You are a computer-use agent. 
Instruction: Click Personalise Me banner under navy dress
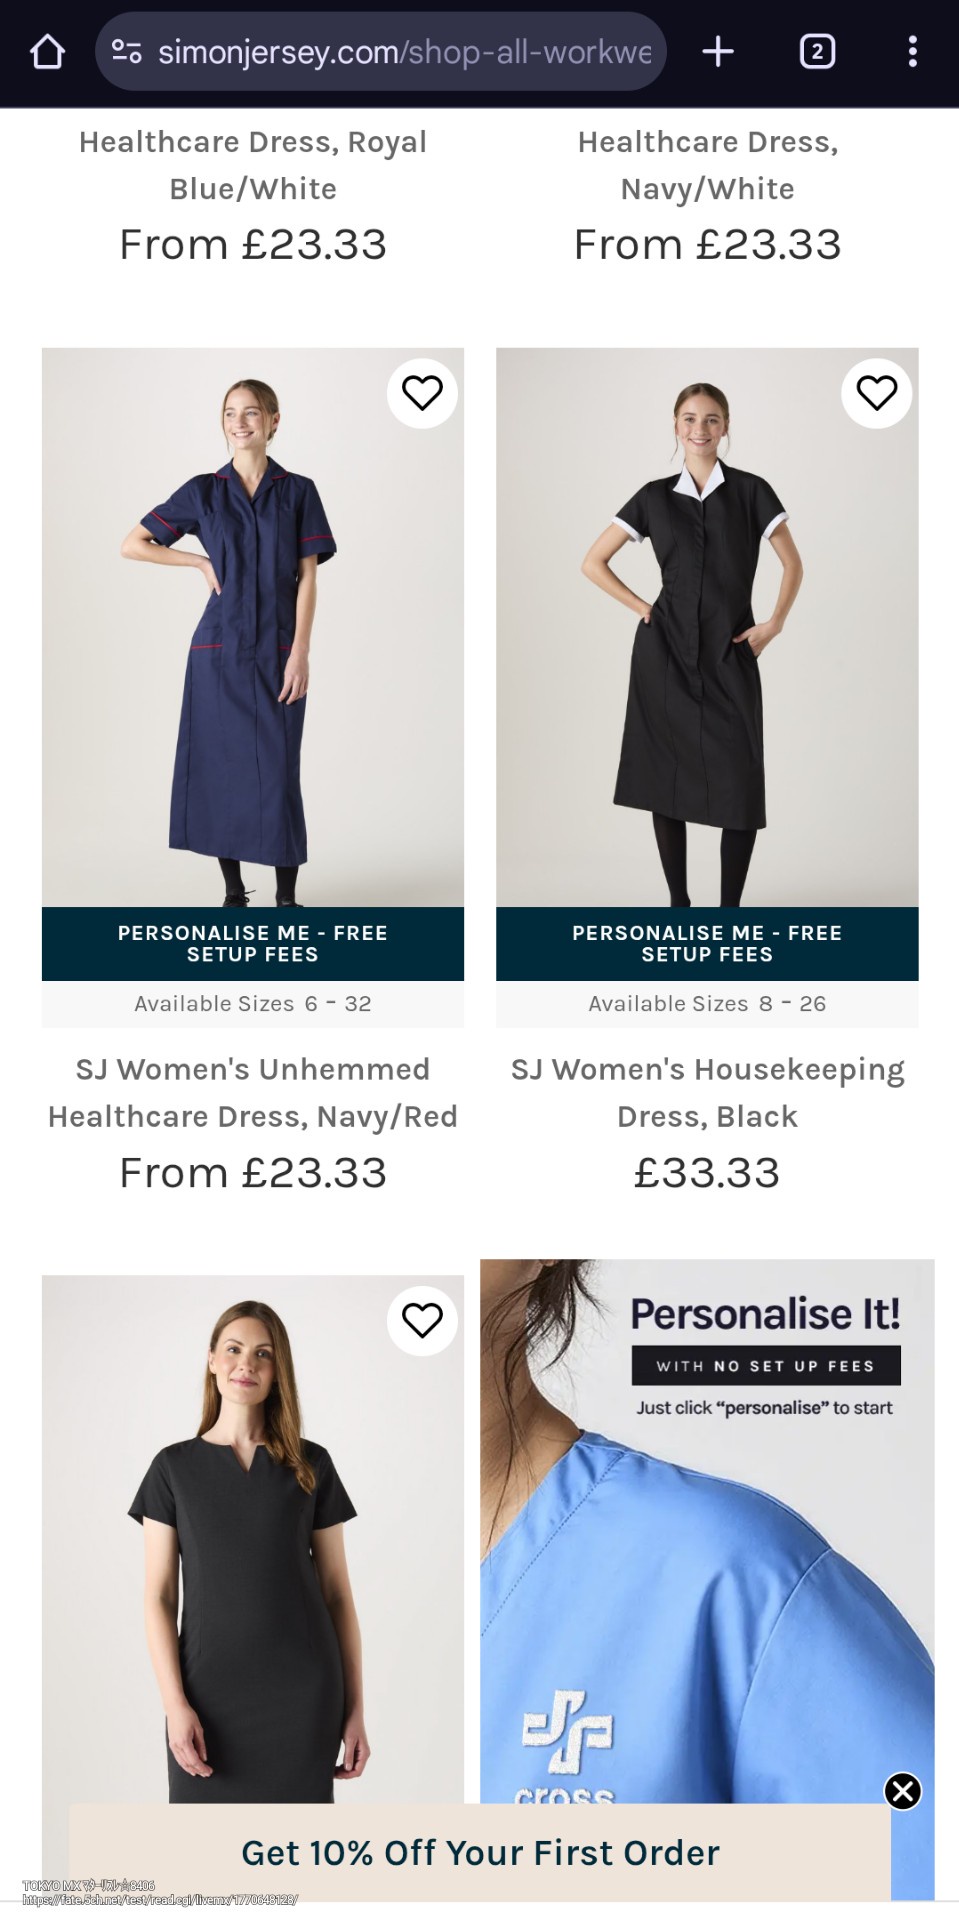pyautogui.click(x=253, y=944)
